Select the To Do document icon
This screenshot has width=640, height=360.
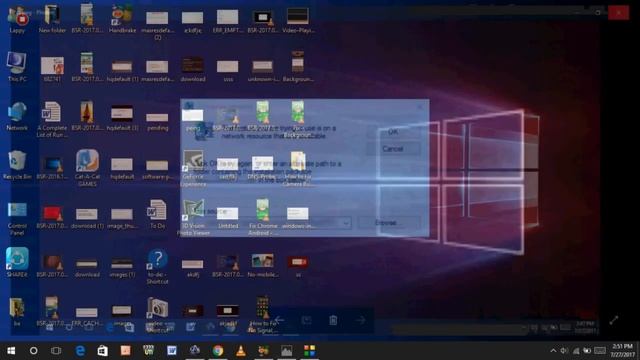pyautogui.click(x=158, y=214)
